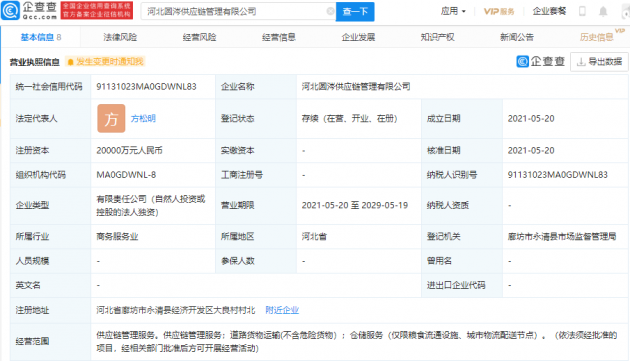
Task: Switch to 知识产权 tab
Action: click(x=437, y=37)
